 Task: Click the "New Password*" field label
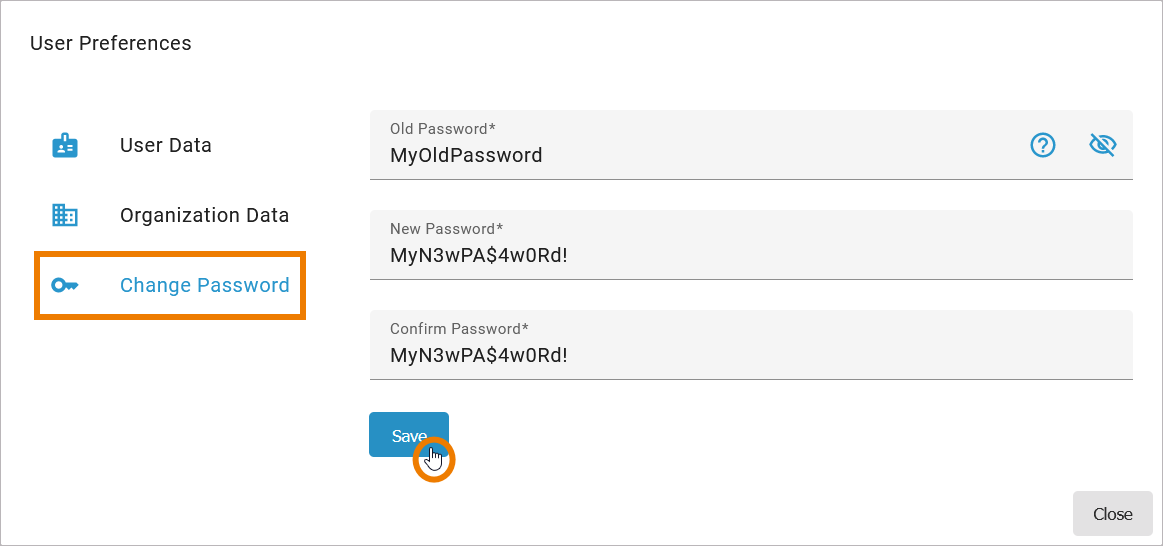(x=446, y=229)
